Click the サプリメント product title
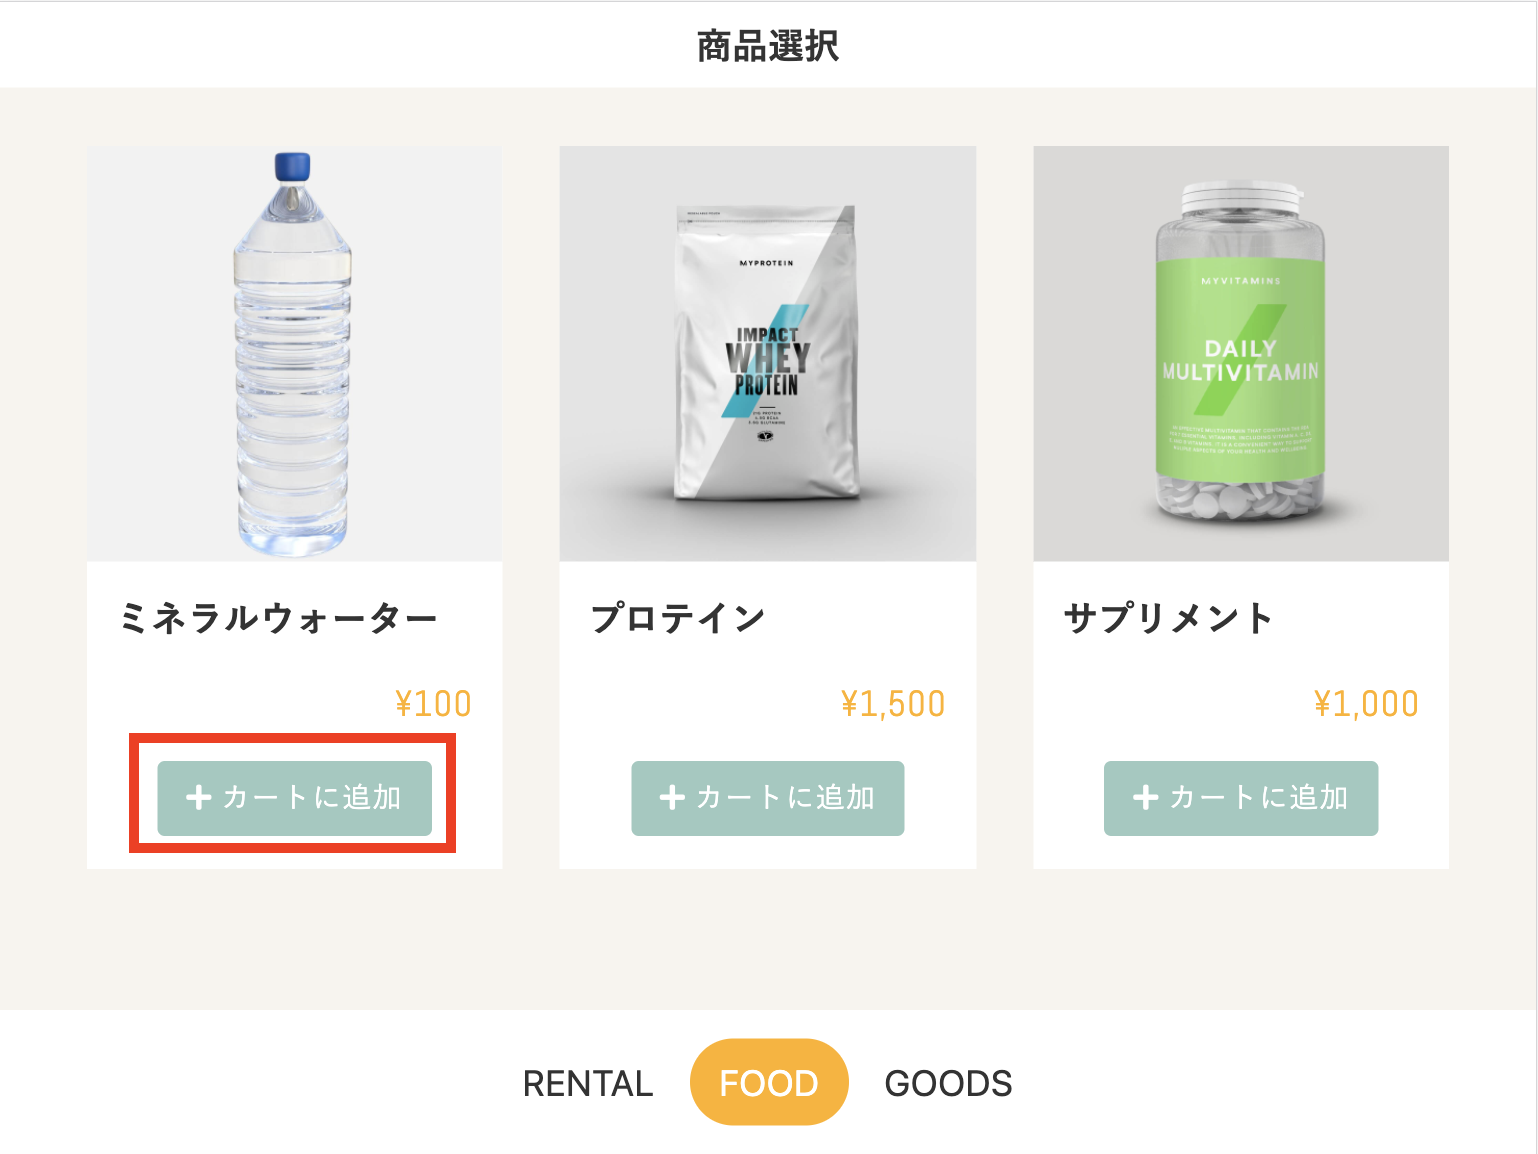 [1167, 618]
